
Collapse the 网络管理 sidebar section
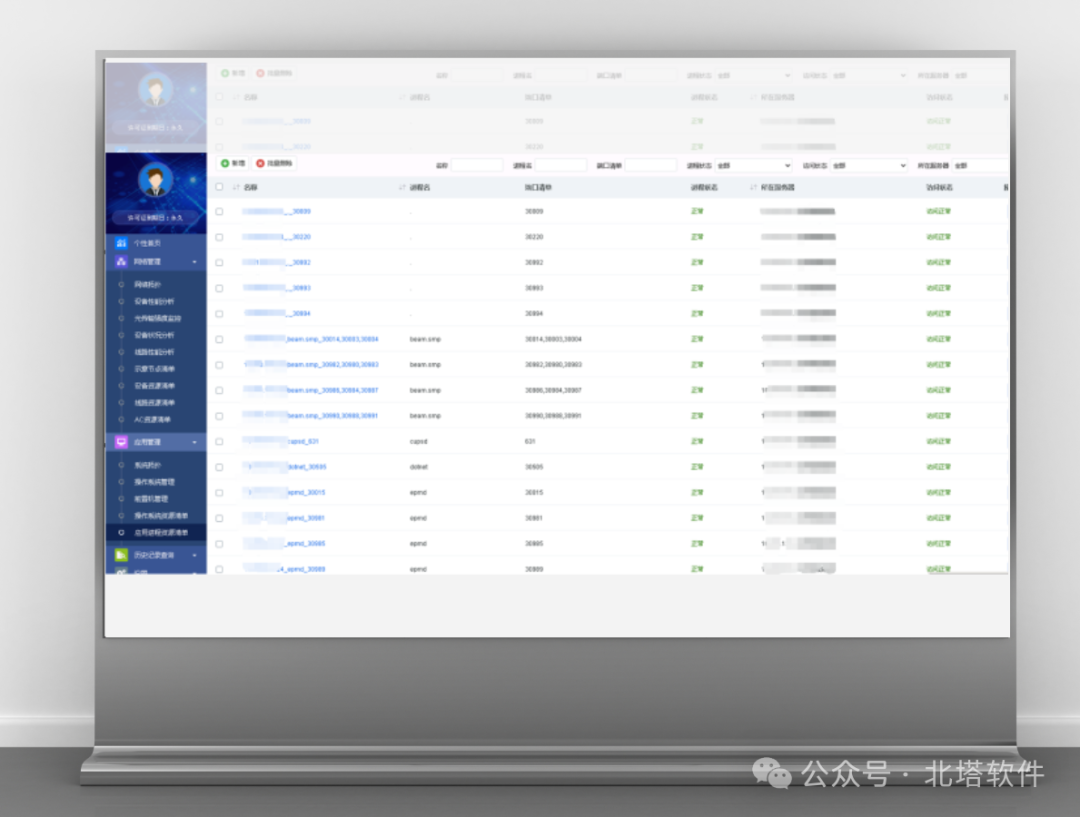[194, 262]
